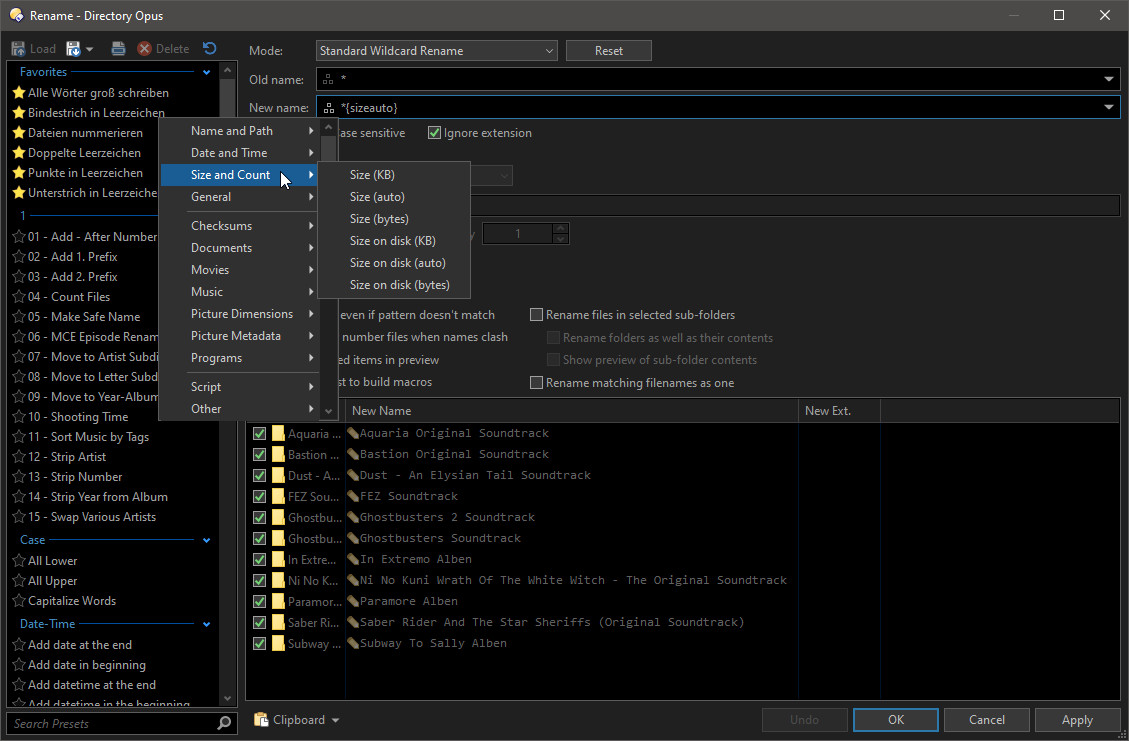This screenshot has height=741, width=1129.
Task: Open the Clipboard dropdown arrow
Action: pos(336,720)
